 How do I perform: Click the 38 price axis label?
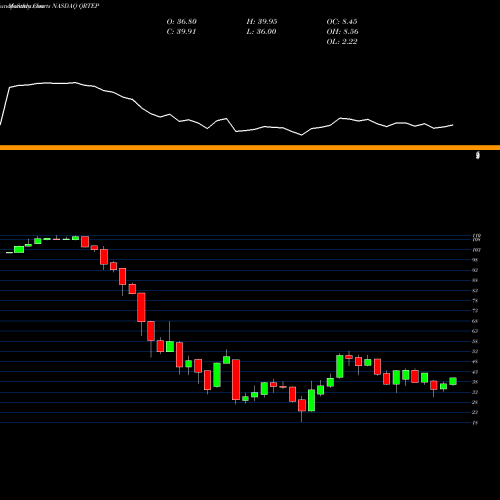point(475,382)
